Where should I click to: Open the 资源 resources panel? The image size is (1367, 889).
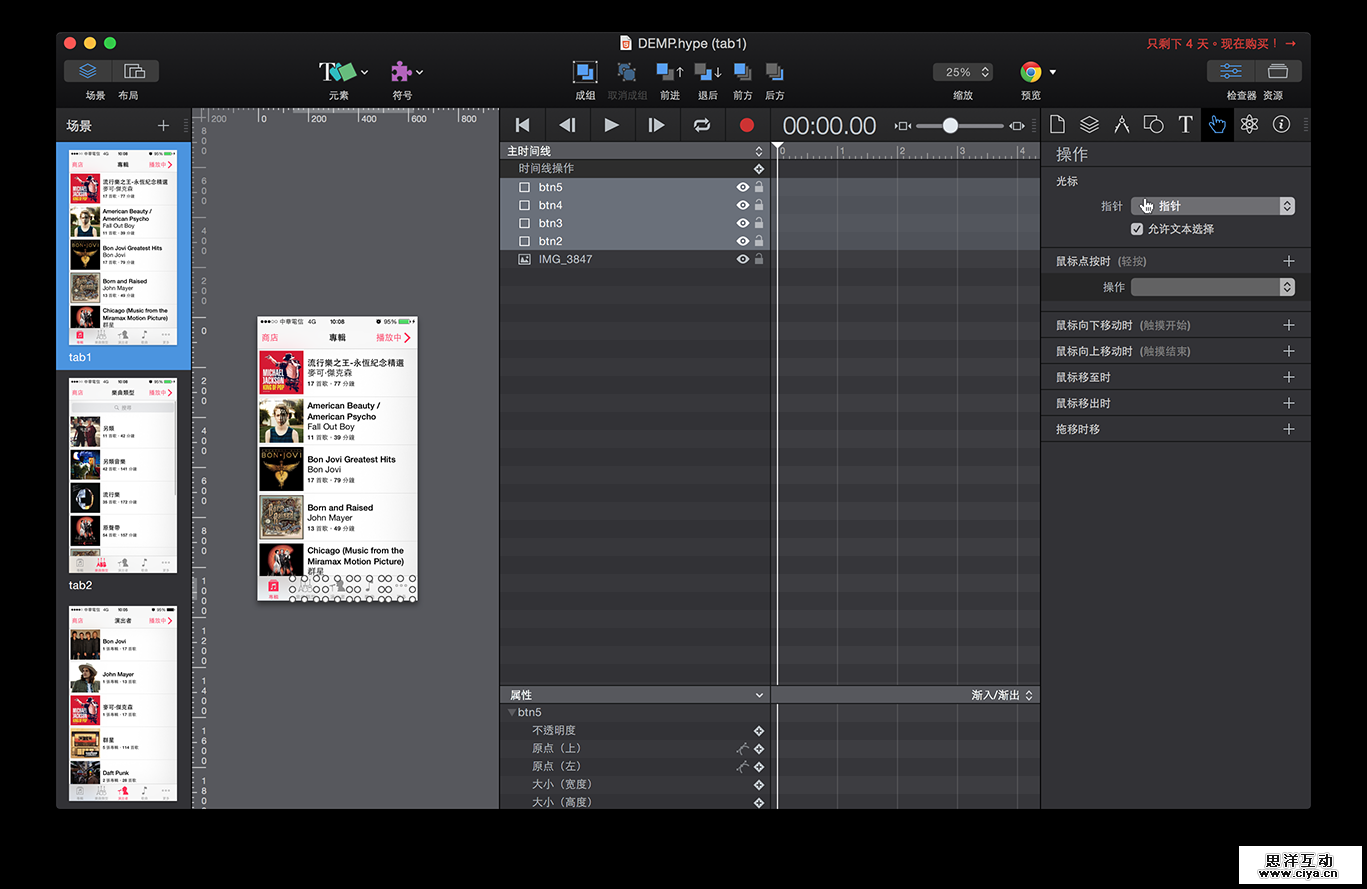pos(1277,72)
